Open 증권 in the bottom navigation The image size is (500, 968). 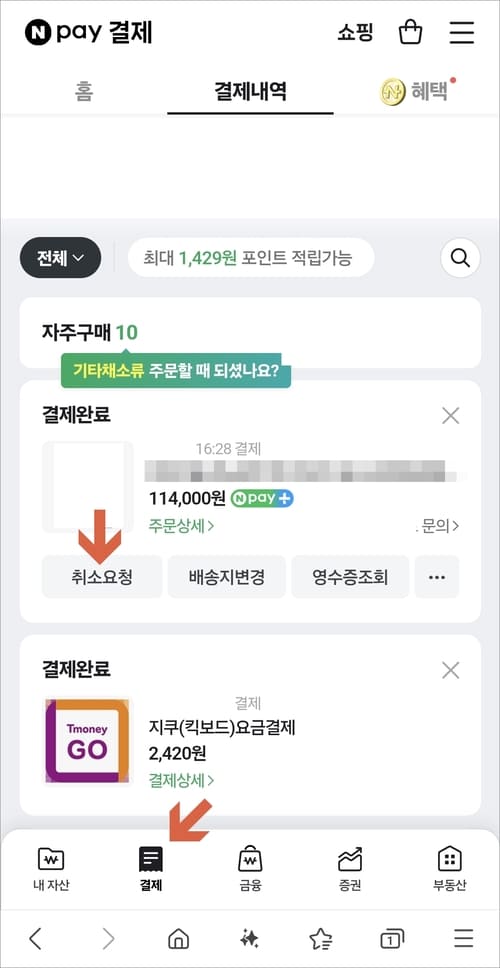349,869
